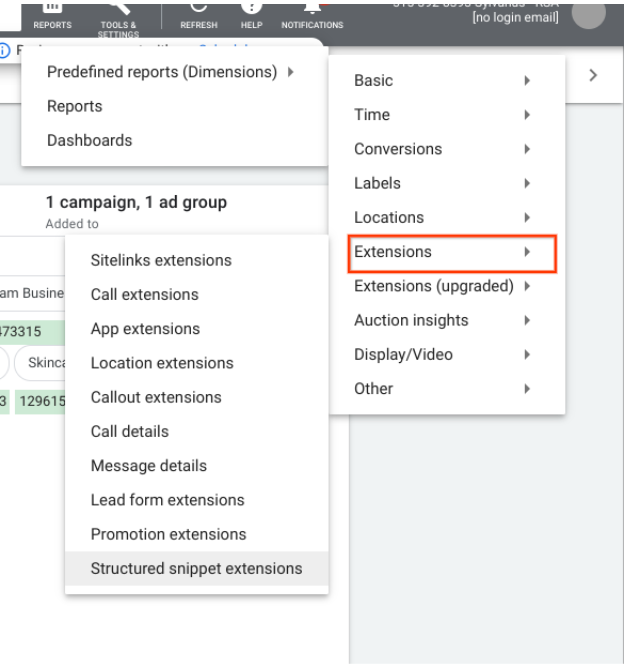Expand the Locations submenu
This screenshot has width=624, height=668.
point(447,218)
